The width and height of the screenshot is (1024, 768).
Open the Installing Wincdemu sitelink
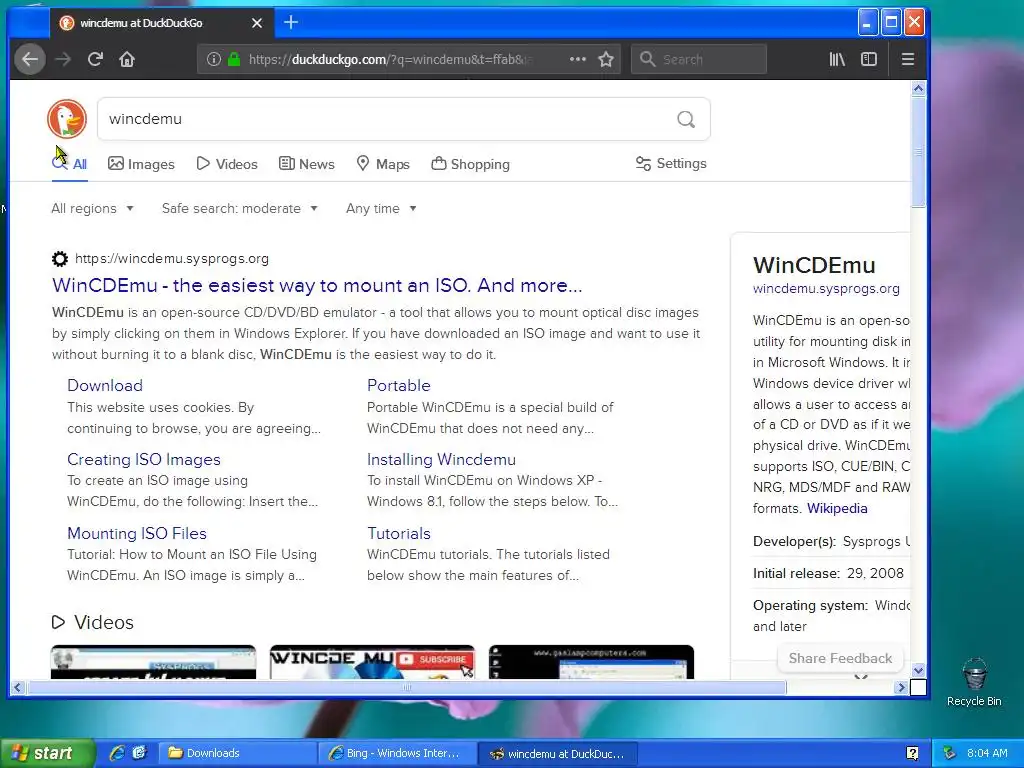pyautogui.click(x=441, y=459)
